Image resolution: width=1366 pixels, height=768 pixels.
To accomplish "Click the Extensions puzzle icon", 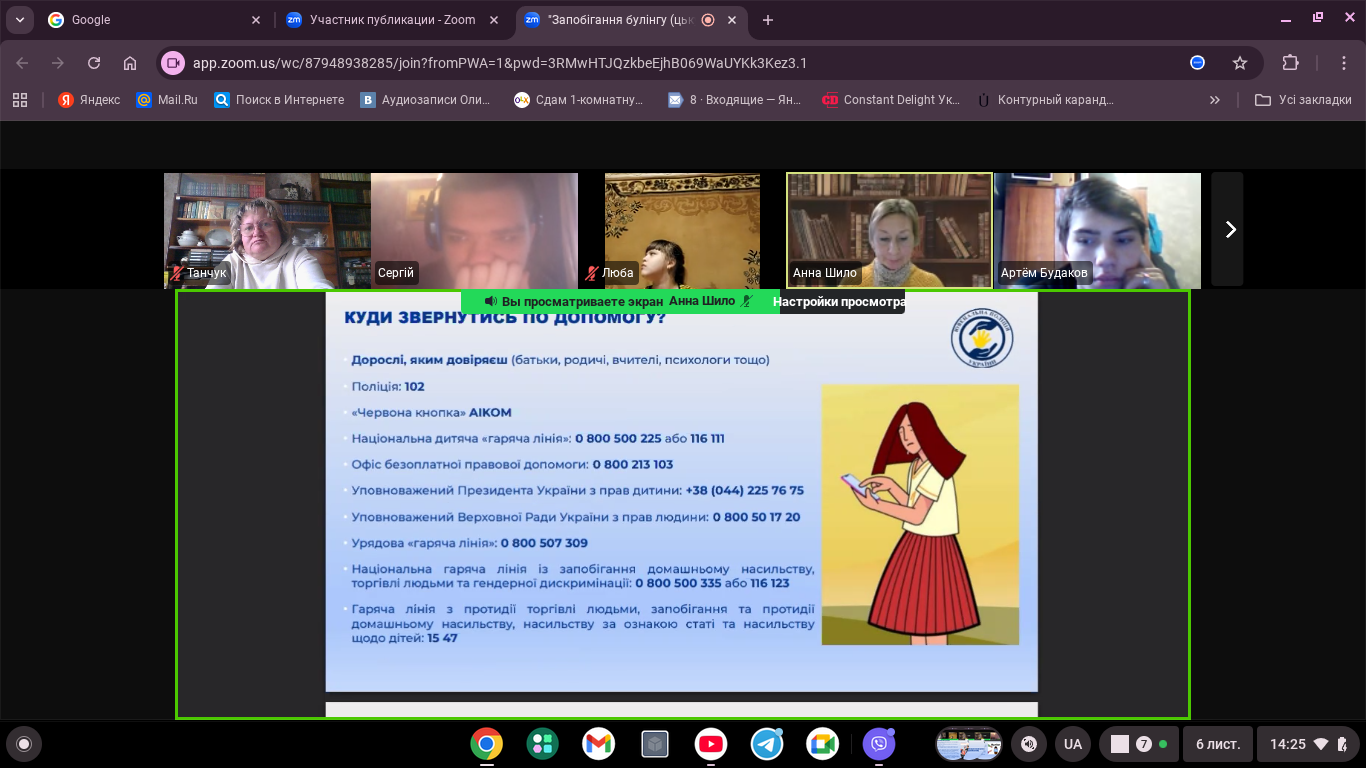I will [1290, 63].
